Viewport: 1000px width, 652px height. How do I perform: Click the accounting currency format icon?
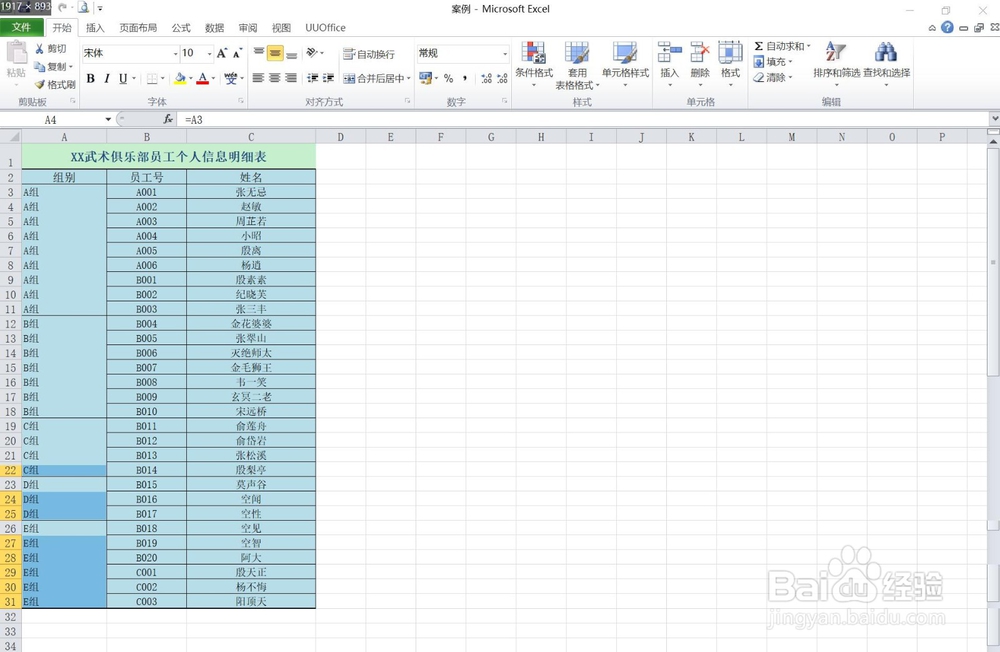(425, 78)
